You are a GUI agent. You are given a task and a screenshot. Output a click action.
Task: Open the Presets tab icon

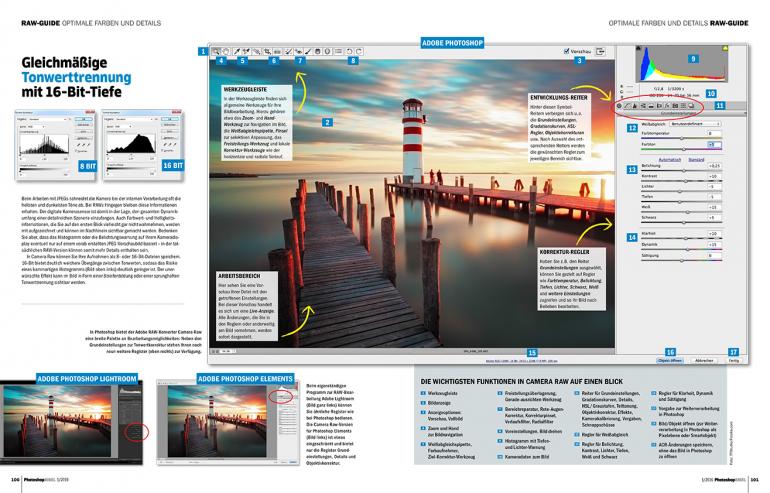point(683,106)
